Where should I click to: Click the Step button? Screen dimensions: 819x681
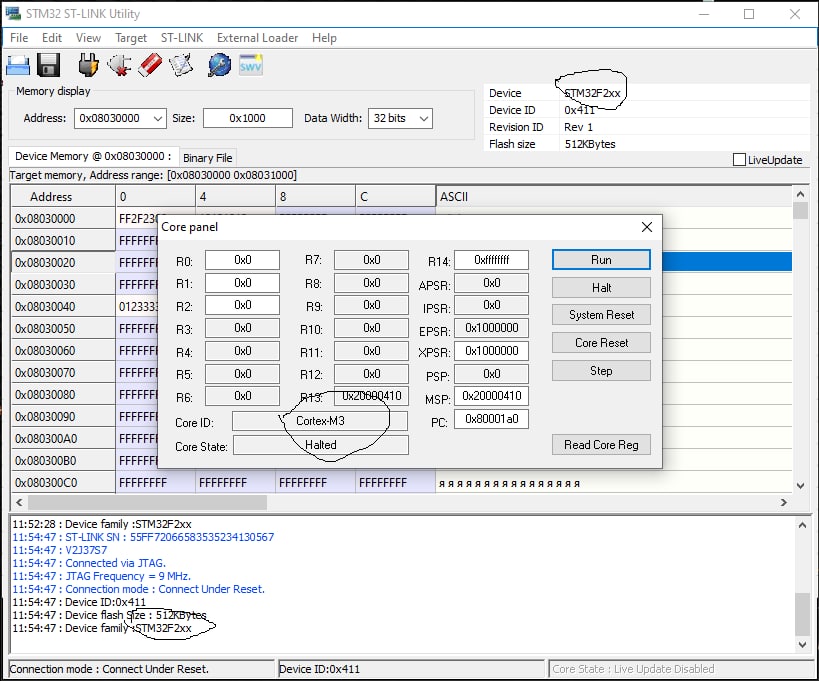coord(601,371)
